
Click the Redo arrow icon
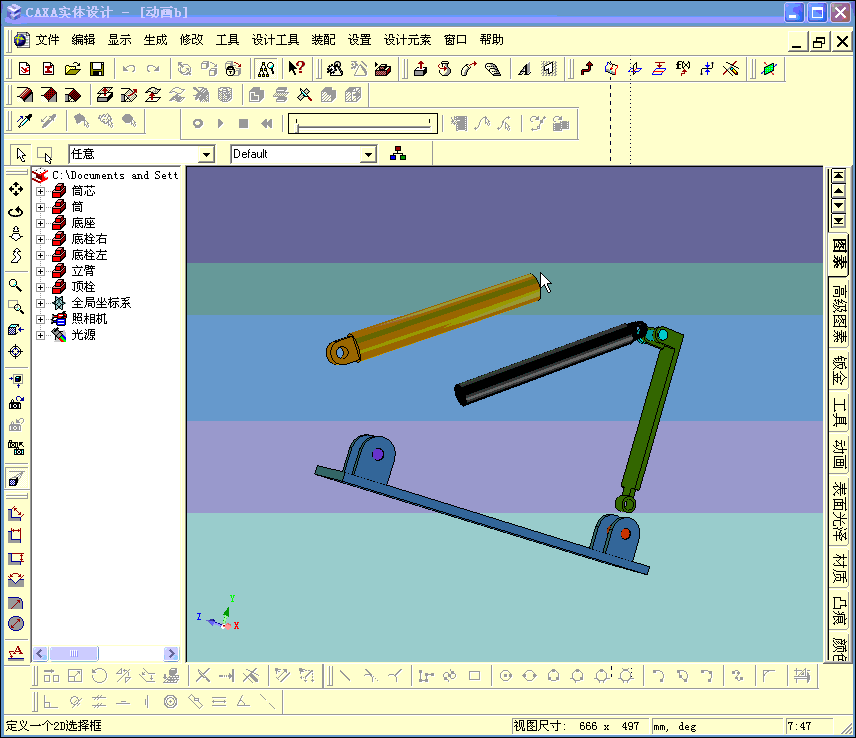click(x=153, y=69)
